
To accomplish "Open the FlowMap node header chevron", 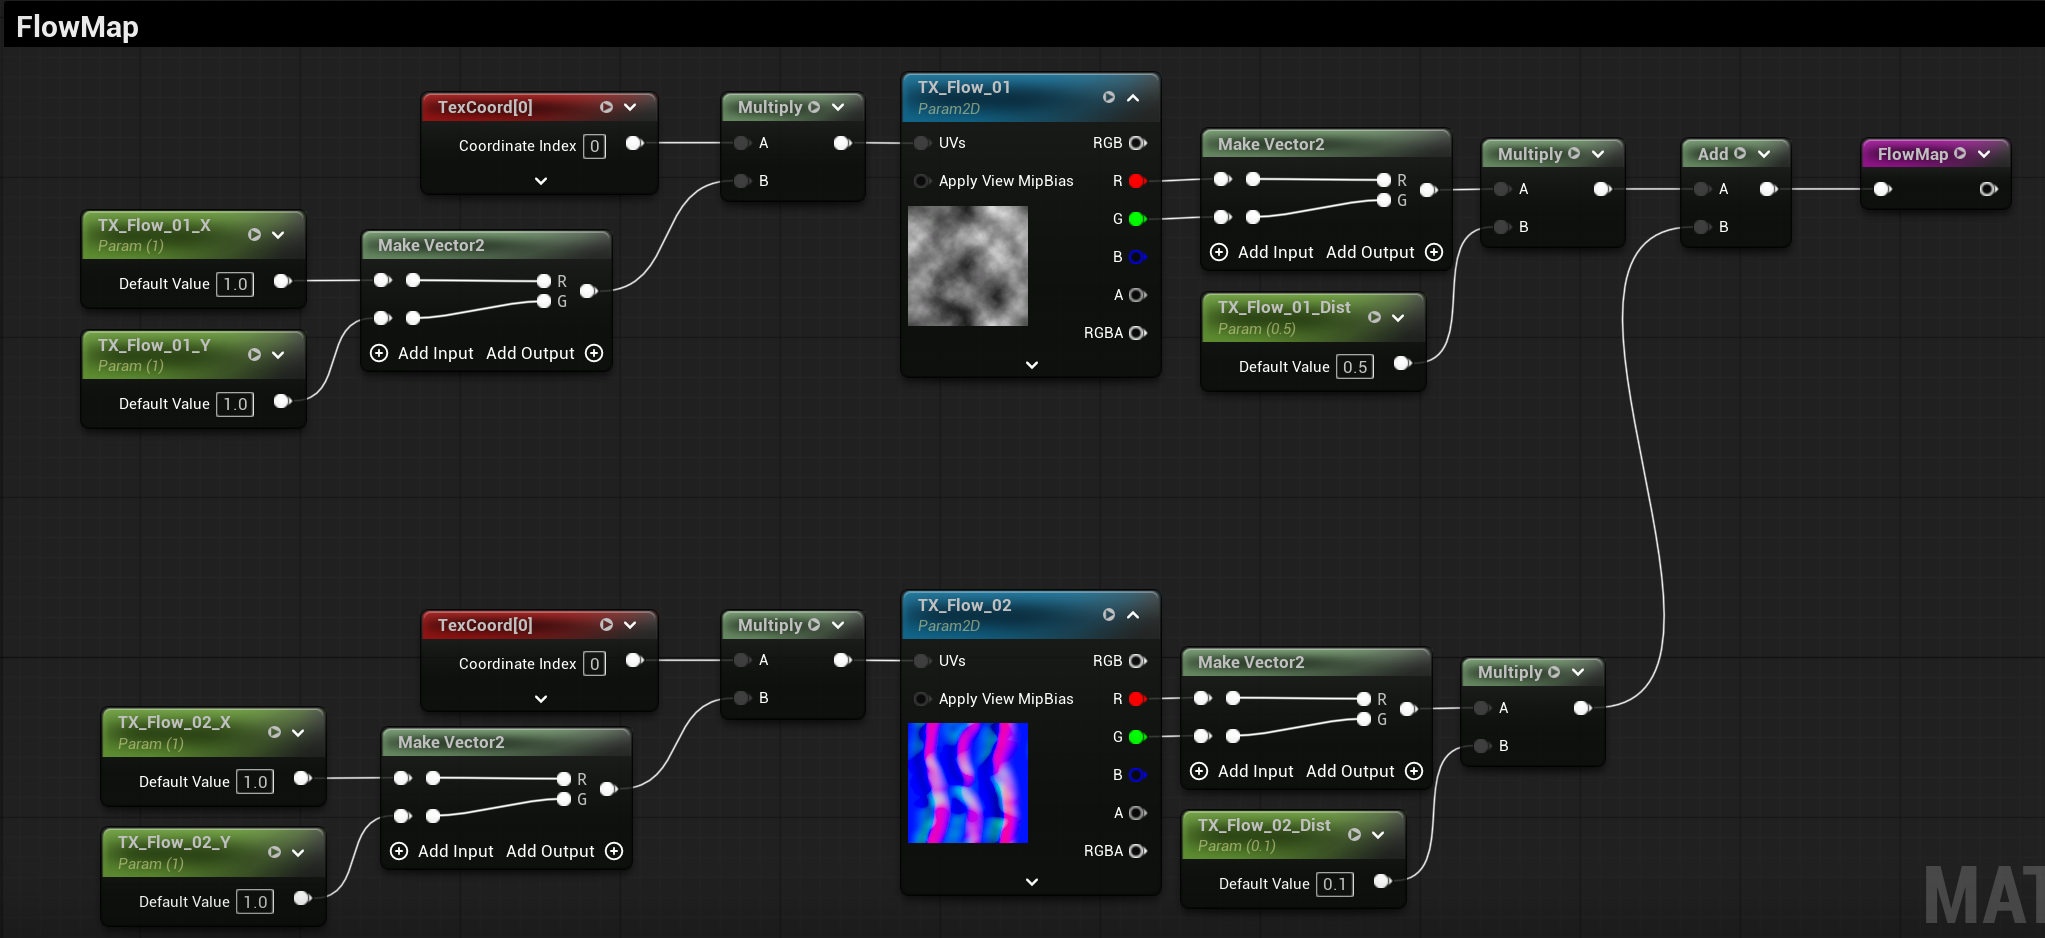I will coord(1984,153).
